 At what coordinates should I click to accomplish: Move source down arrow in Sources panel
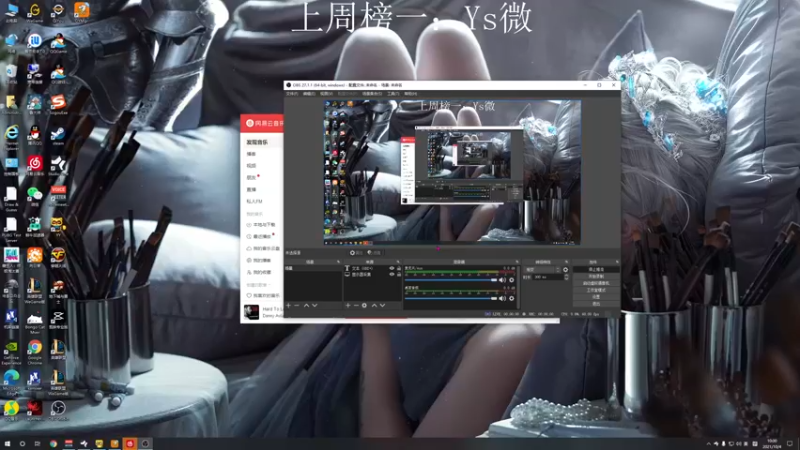coord(383,305)
